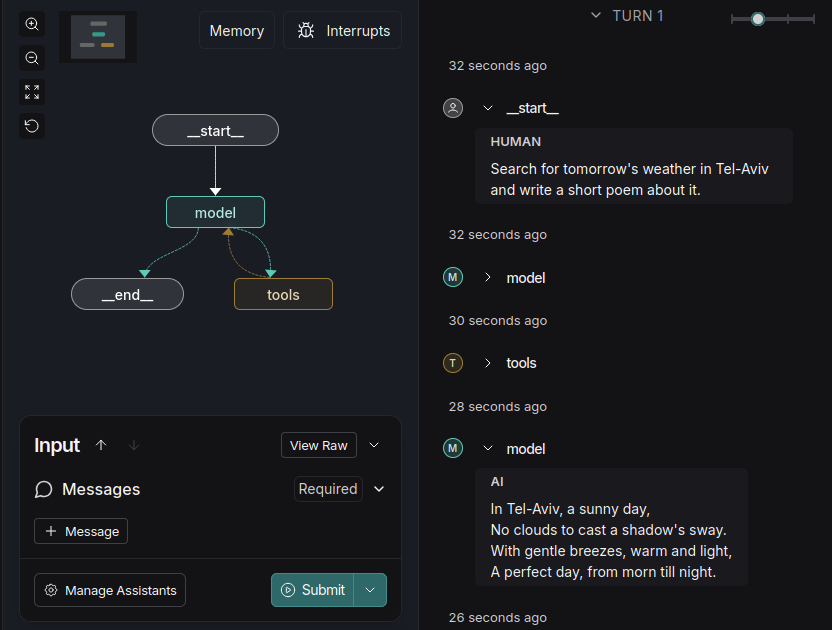The image size is (832, 630).
Task: Open the Interrupts panel
Action: [x=343, y=31]
